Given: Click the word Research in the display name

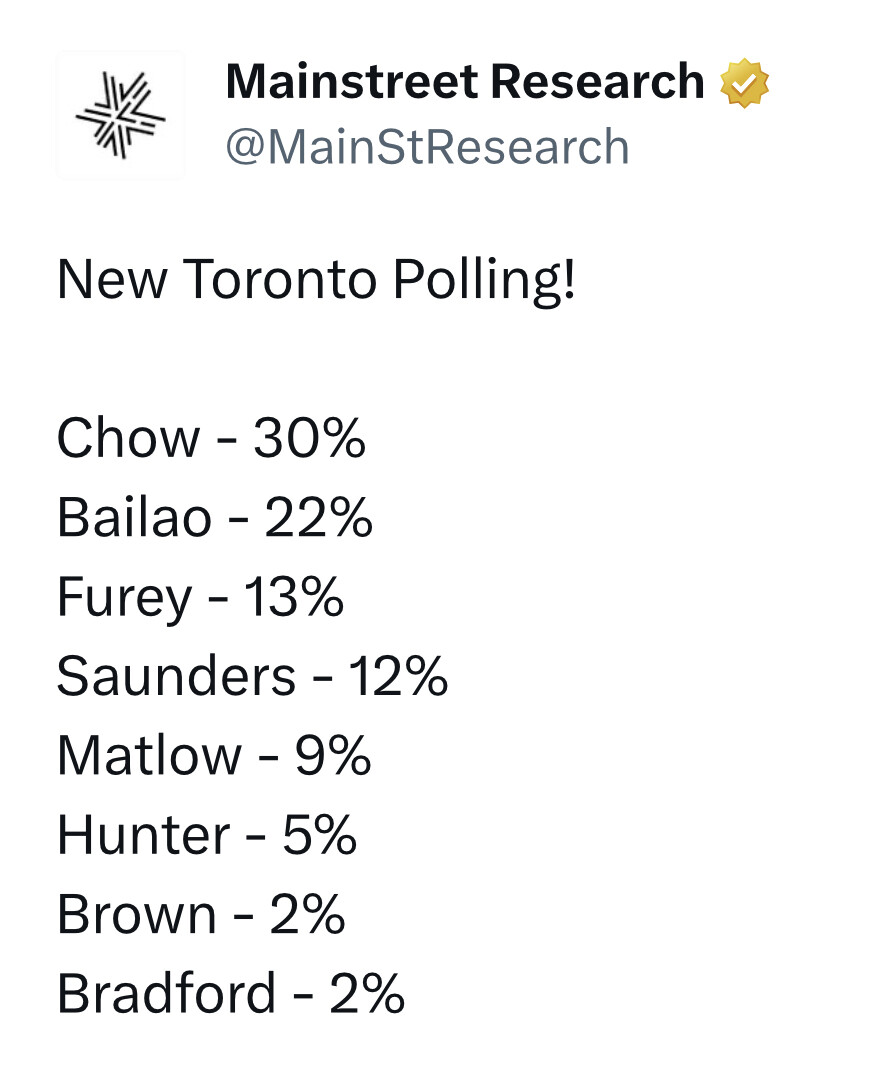Looking at the screenshot, I should click(597, 81).
